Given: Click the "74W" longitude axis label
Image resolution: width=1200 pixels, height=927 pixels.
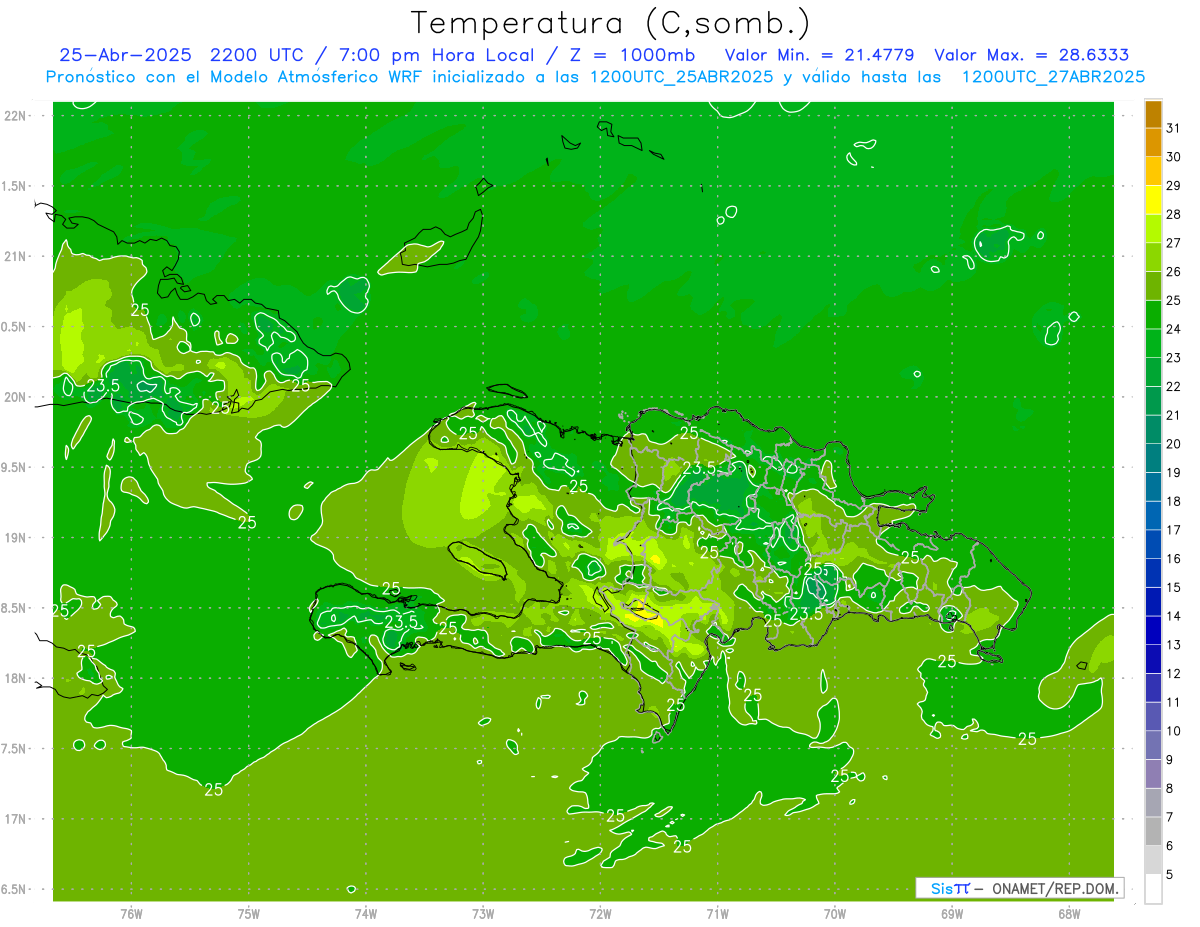Looking at the screenshot, I should tap(366, 914).
